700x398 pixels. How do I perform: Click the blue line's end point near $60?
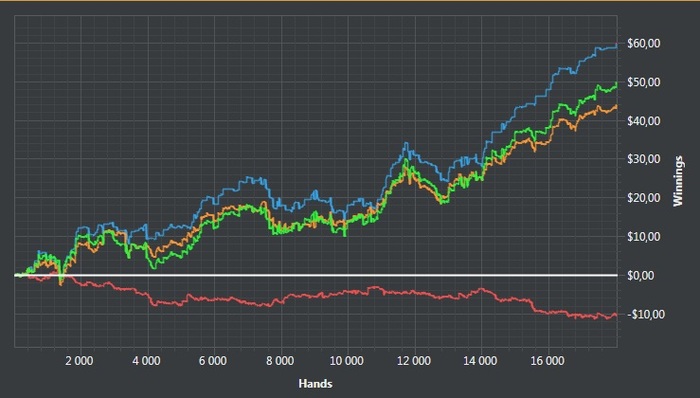(617, 45)
